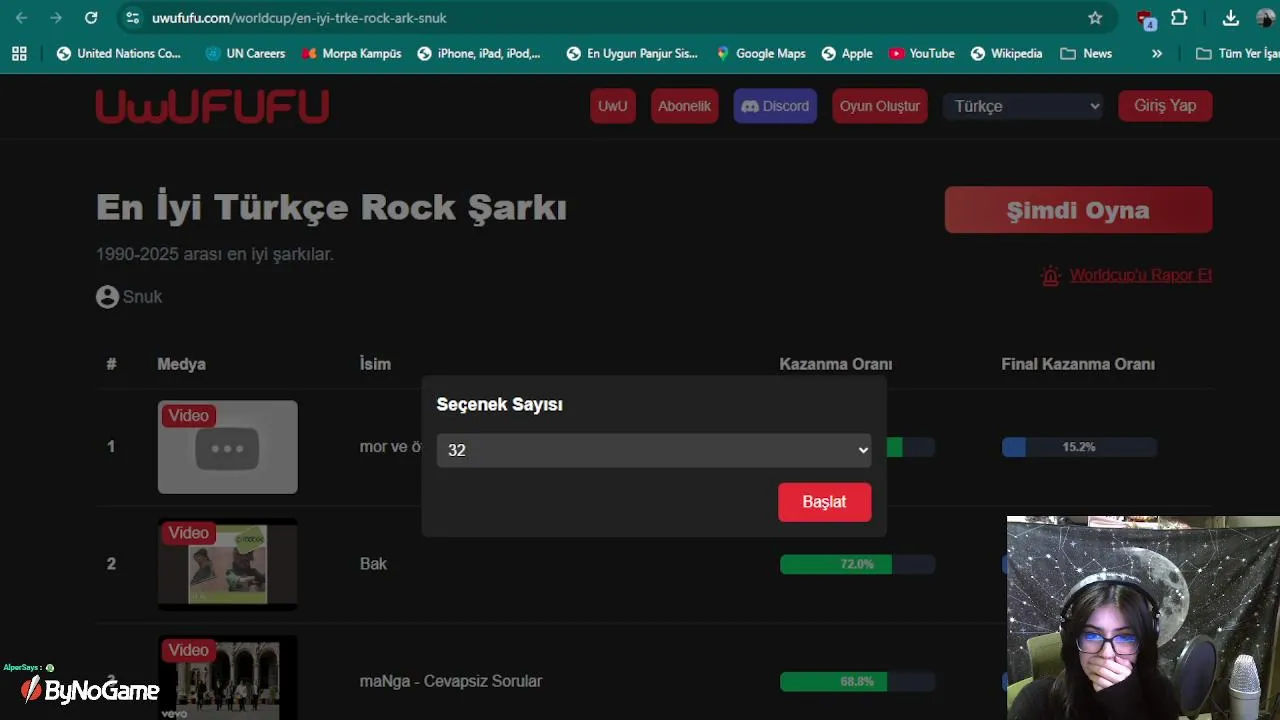Screen dimensions: 1280x720
Task: Click the browser forward arrow
Action: (56, 18)
